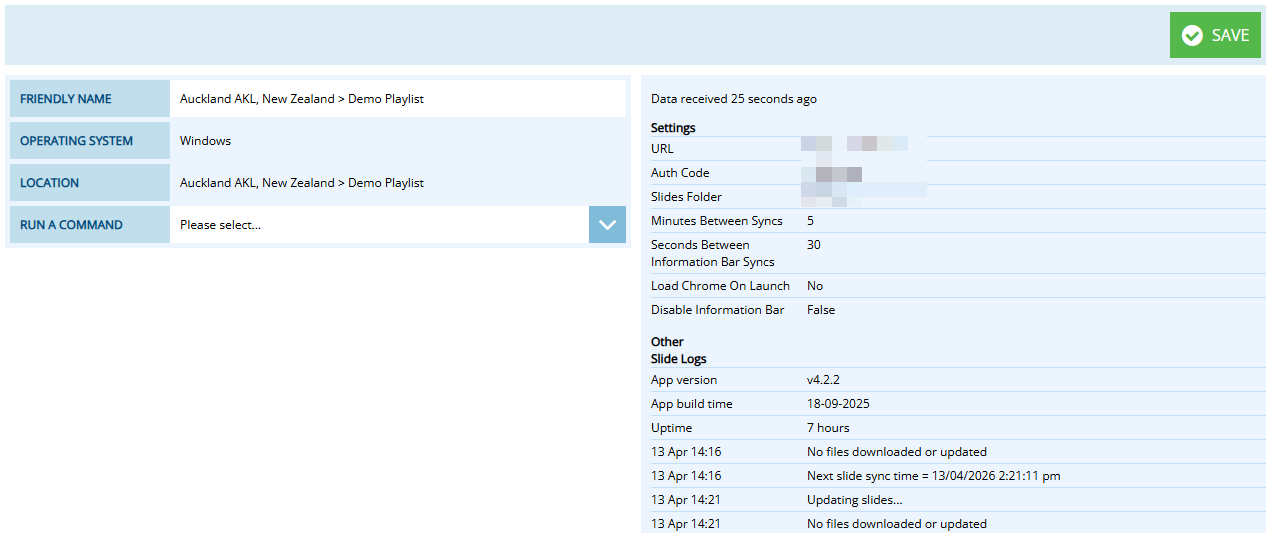Viewport: 1266px width, 533px height.
Task: Click the Minutes Between Syncs value
Action: tap(810, 221)
